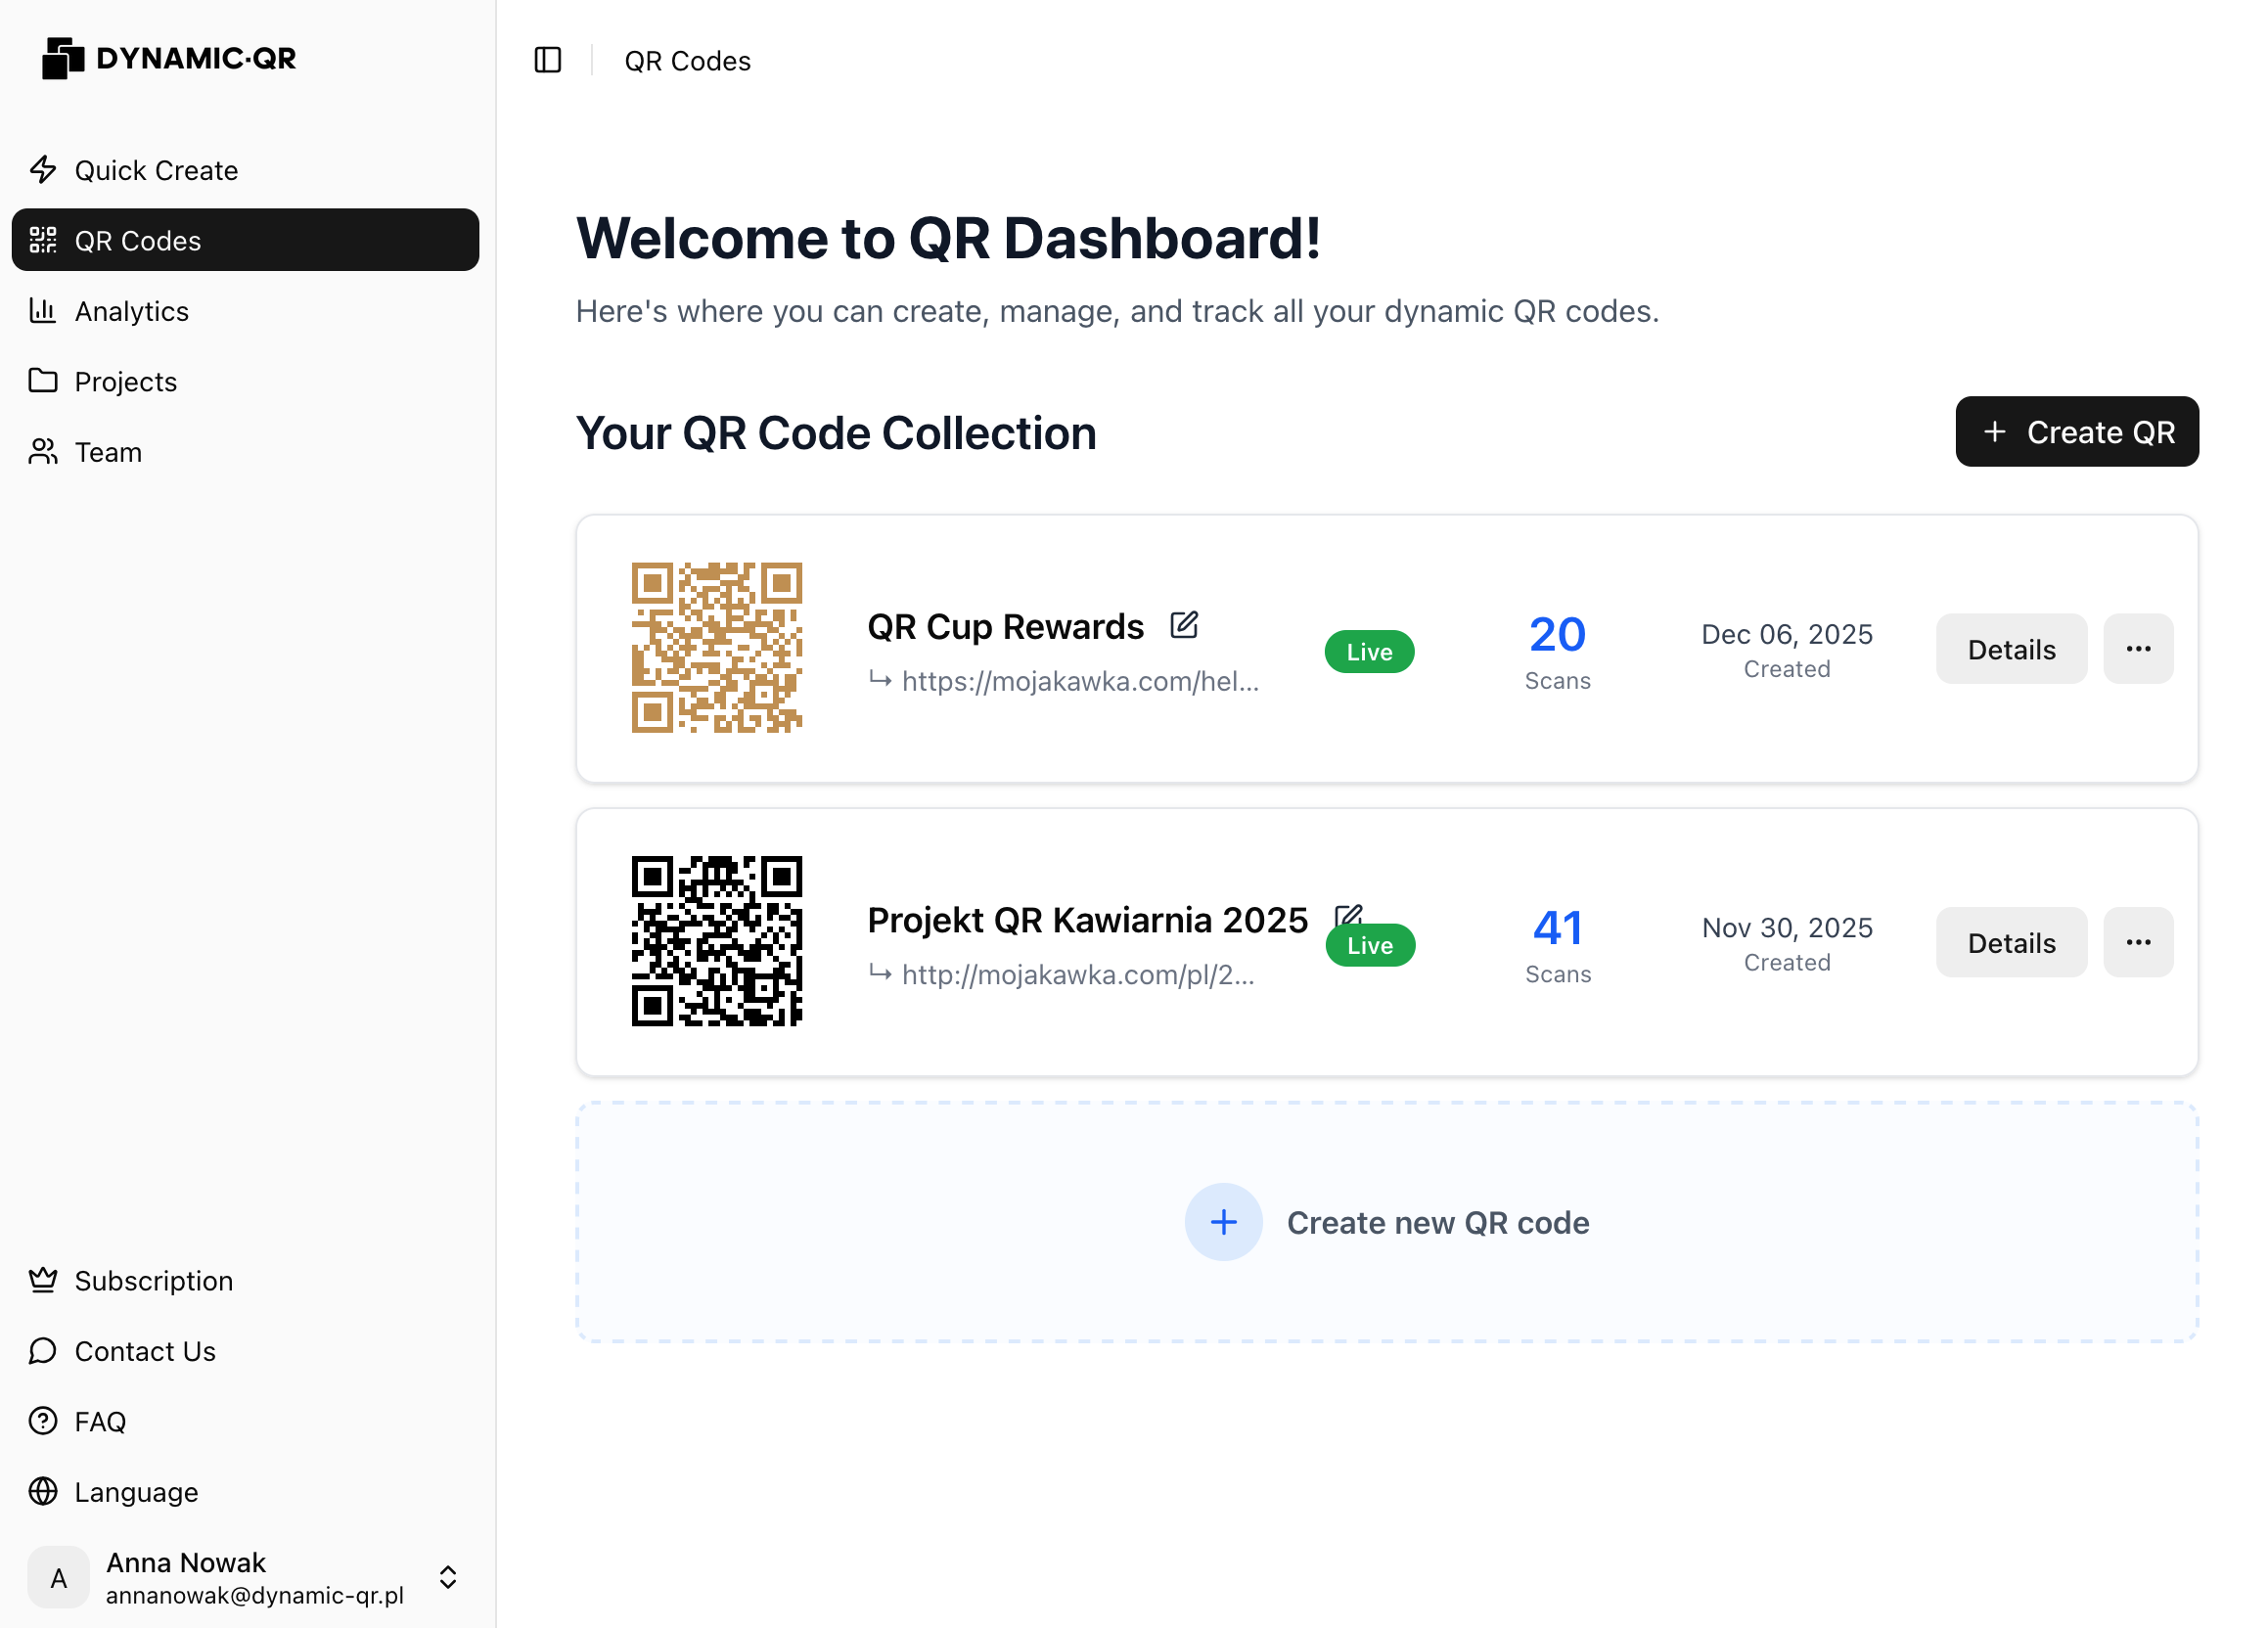Expand the Anna Nowak account switcher
Screen dimensions: 2268x1628
coord(448,1576)
